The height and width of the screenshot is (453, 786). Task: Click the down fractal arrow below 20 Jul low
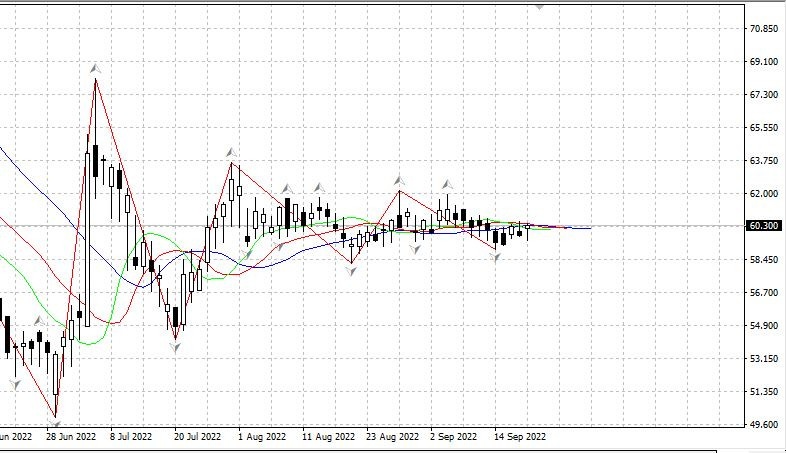pyautogui.click(x=176, y=346)
